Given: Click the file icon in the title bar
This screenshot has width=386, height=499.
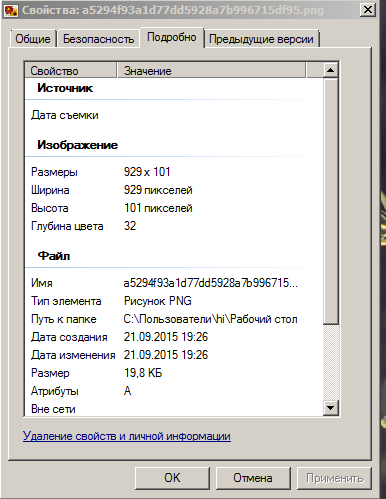Looking at the screenshot, I should click(11, 10).
